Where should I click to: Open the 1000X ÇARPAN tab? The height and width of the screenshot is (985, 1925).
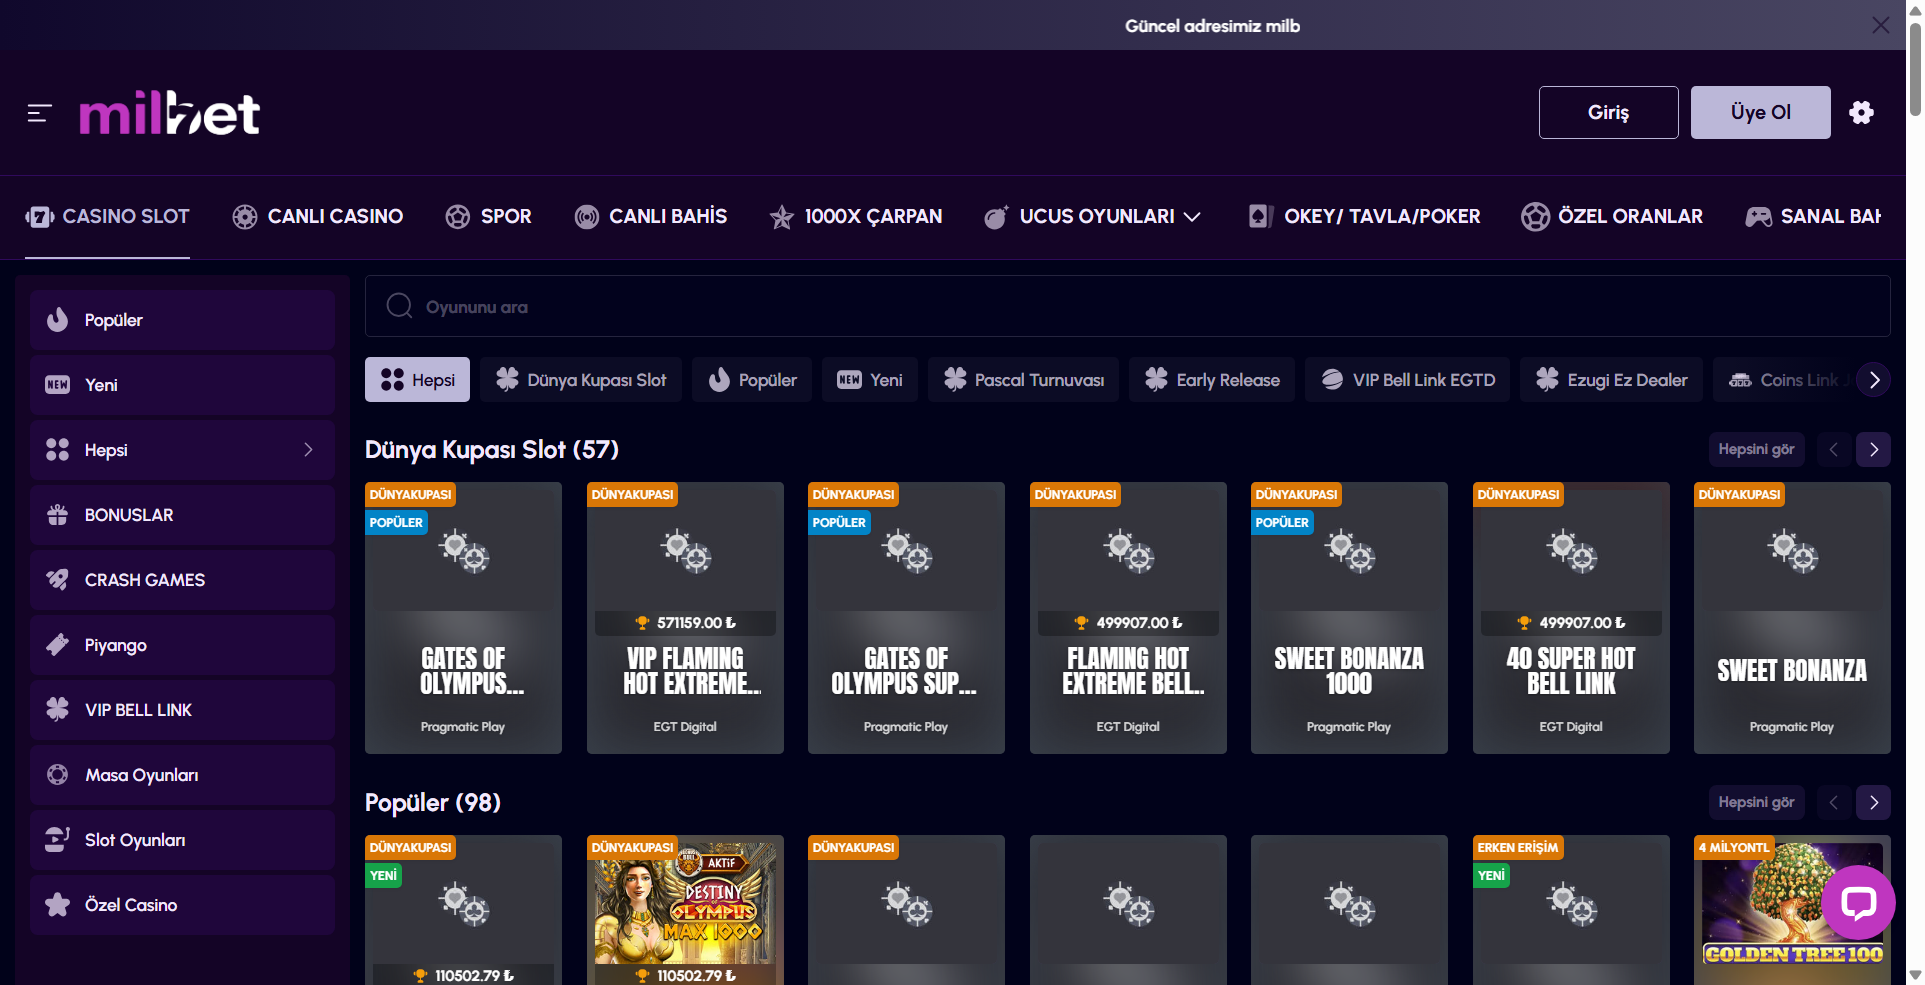coord(855,217)
